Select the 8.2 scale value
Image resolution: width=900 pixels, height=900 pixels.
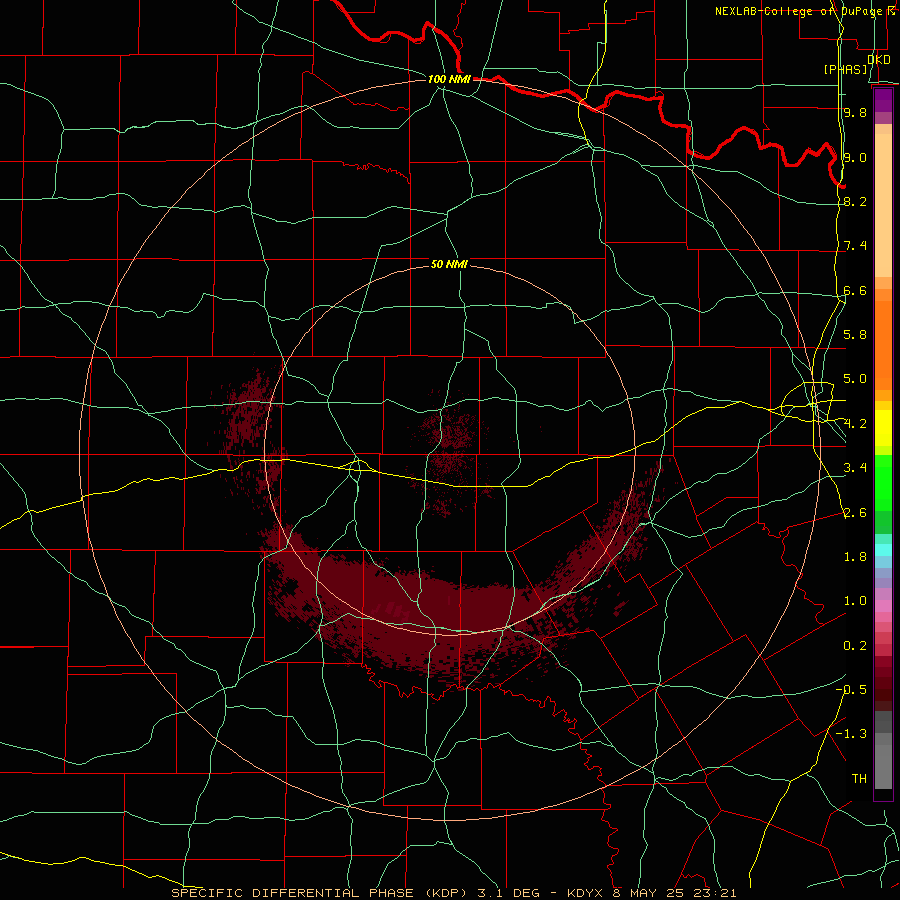(x=855, y=201)
